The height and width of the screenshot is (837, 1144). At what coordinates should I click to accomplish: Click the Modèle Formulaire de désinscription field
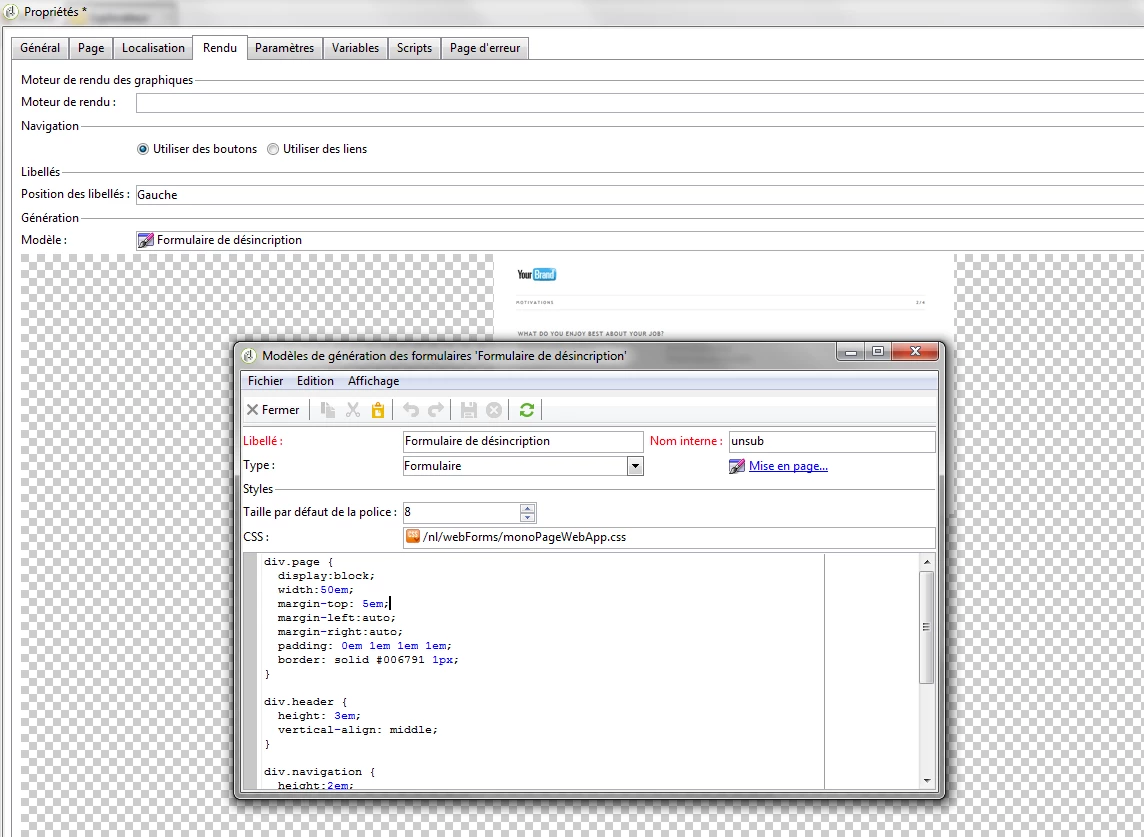(x=640, y=240)
